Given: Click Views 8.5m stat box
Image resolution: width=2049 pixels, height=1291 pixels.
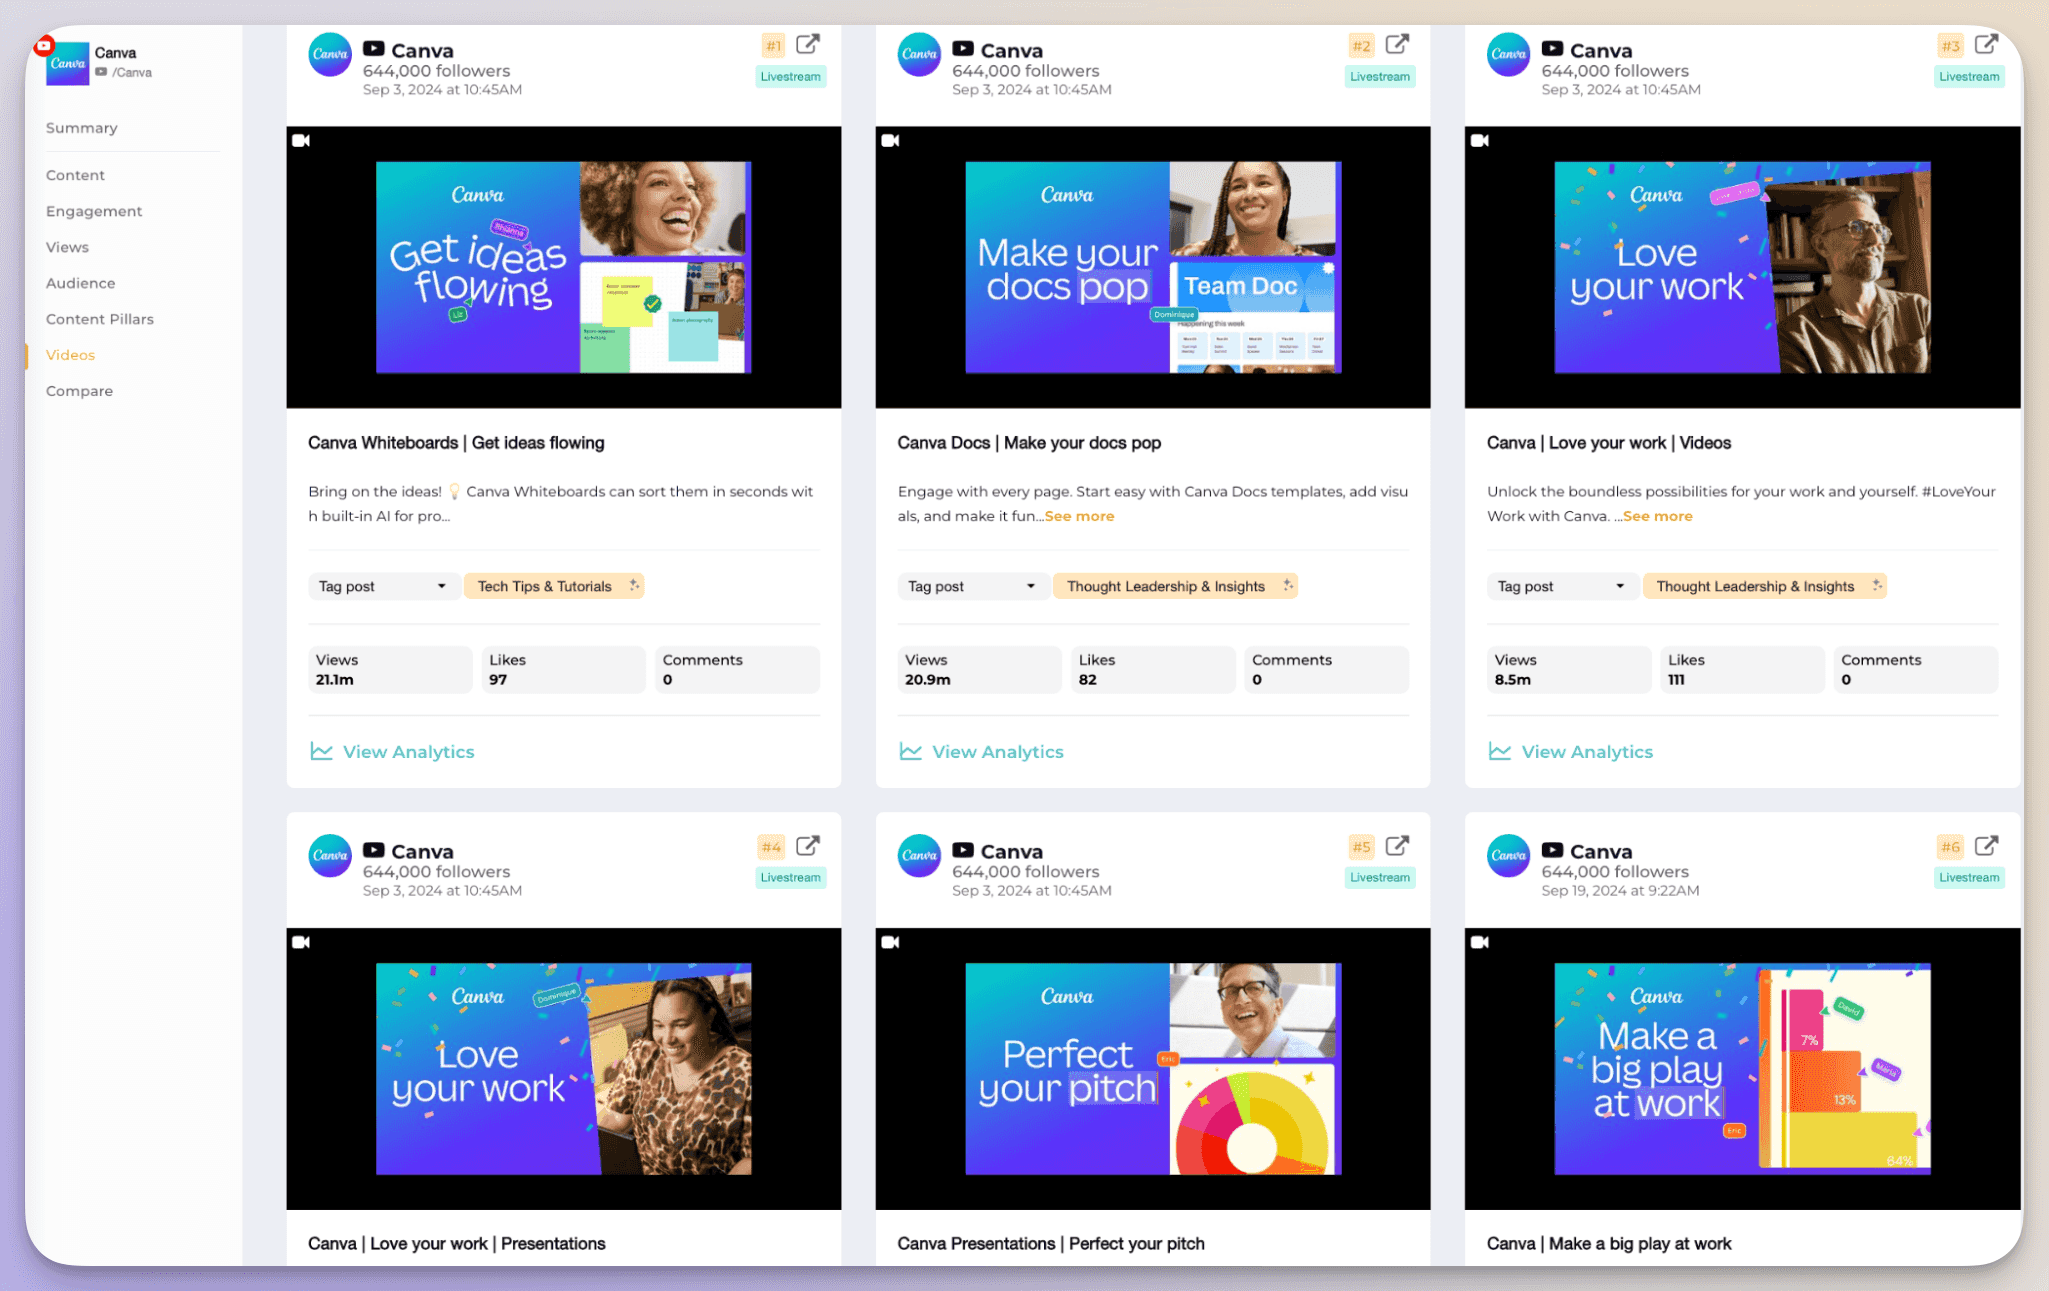Looking at the screenshot, I should point(1569,670).
